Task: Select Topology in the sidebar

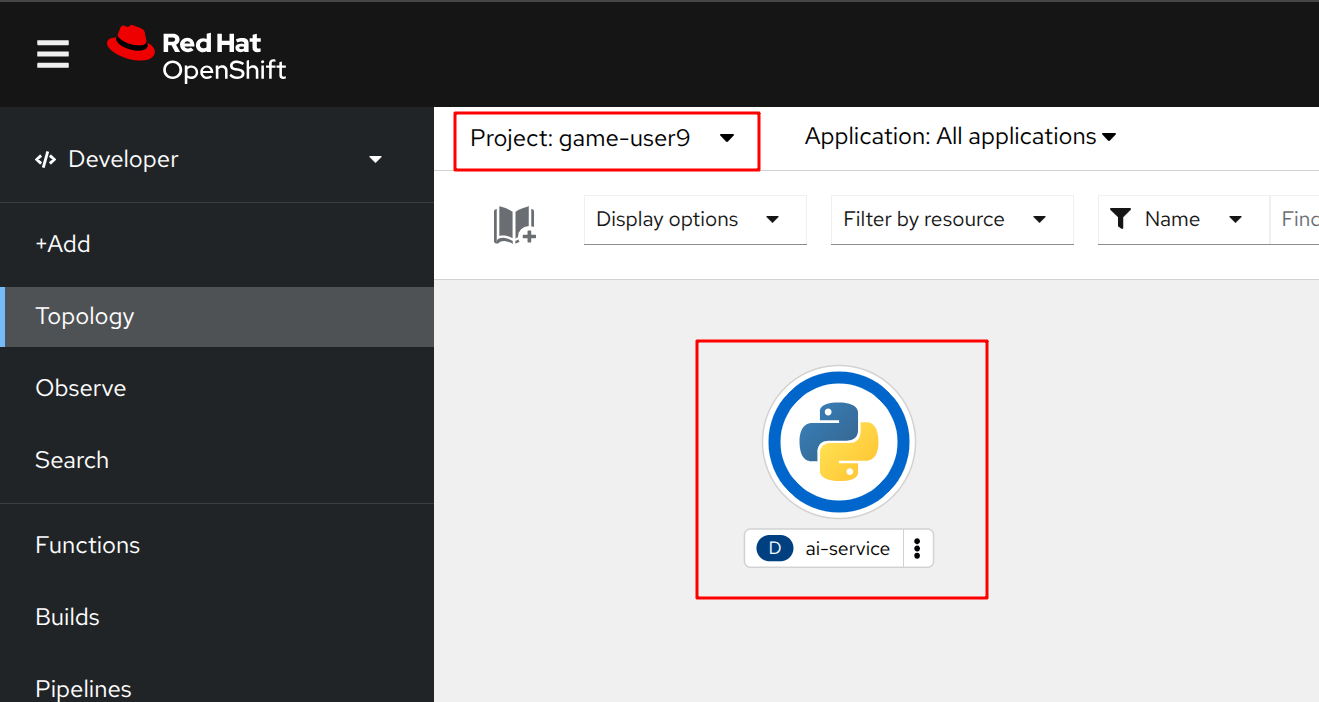Action: pyautogui.click(x=217, y=316)
